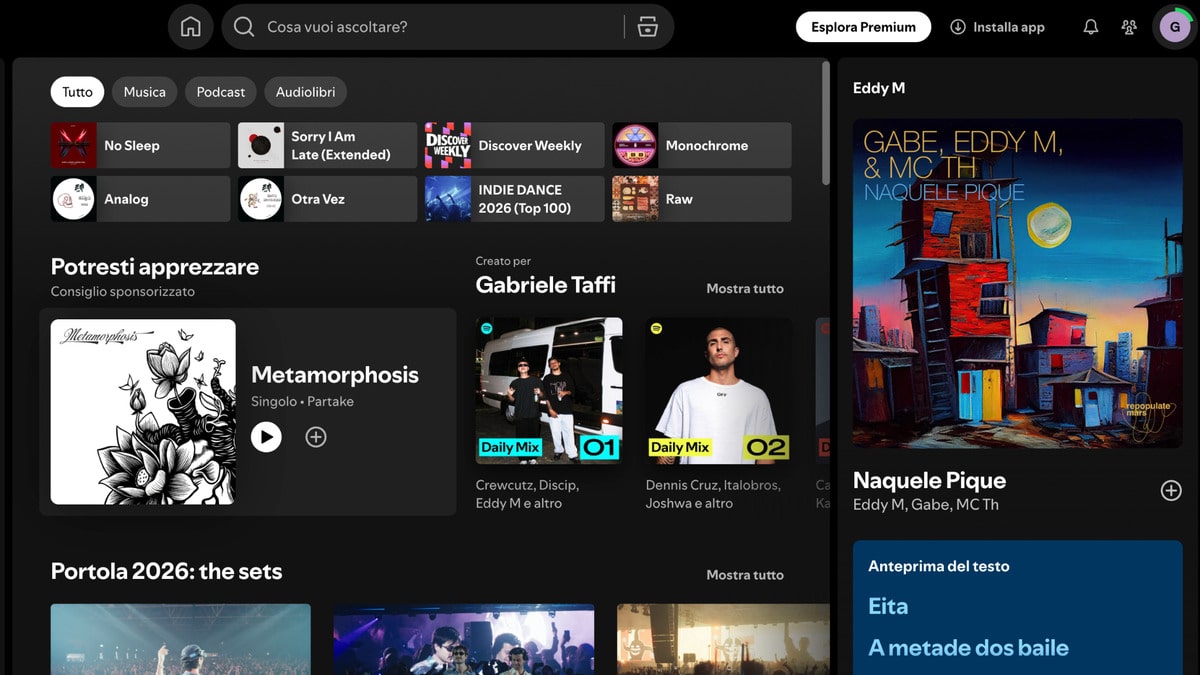
Task: Open the Browse icon in search bar
Action: click(648, 27)
